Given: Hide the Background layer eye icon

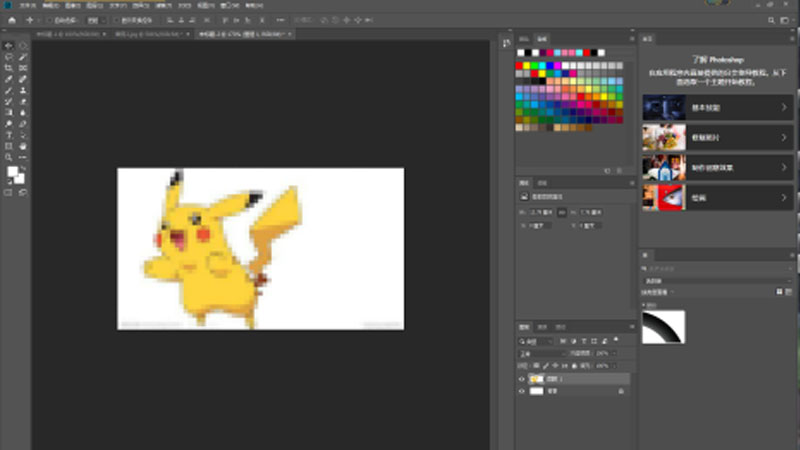Looking at the screenshot, I should (521, 391).
